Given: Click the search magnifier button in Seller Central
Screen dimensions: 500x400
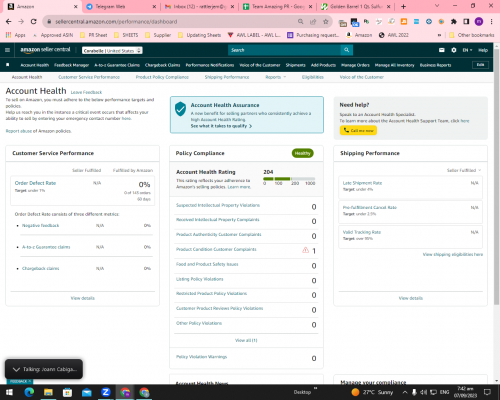Looking at the screenshot, I should pyautogui.click(x=347, y=50).
